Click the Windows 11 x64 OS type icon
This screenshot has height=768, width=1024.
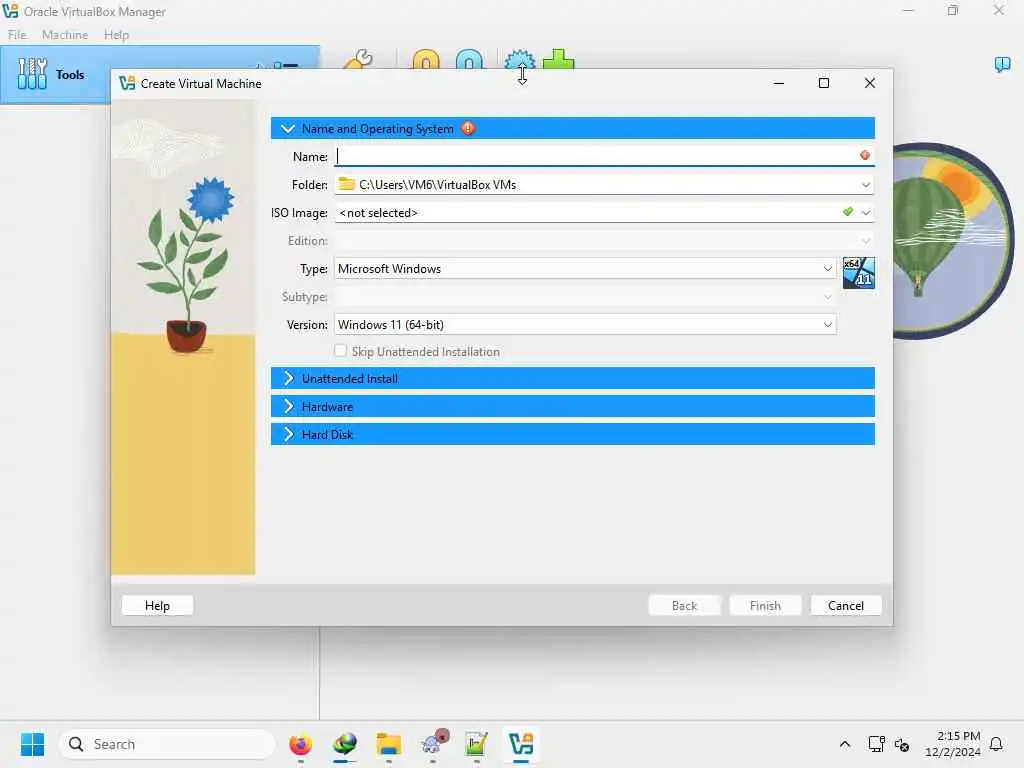click(x=858, y=273)
